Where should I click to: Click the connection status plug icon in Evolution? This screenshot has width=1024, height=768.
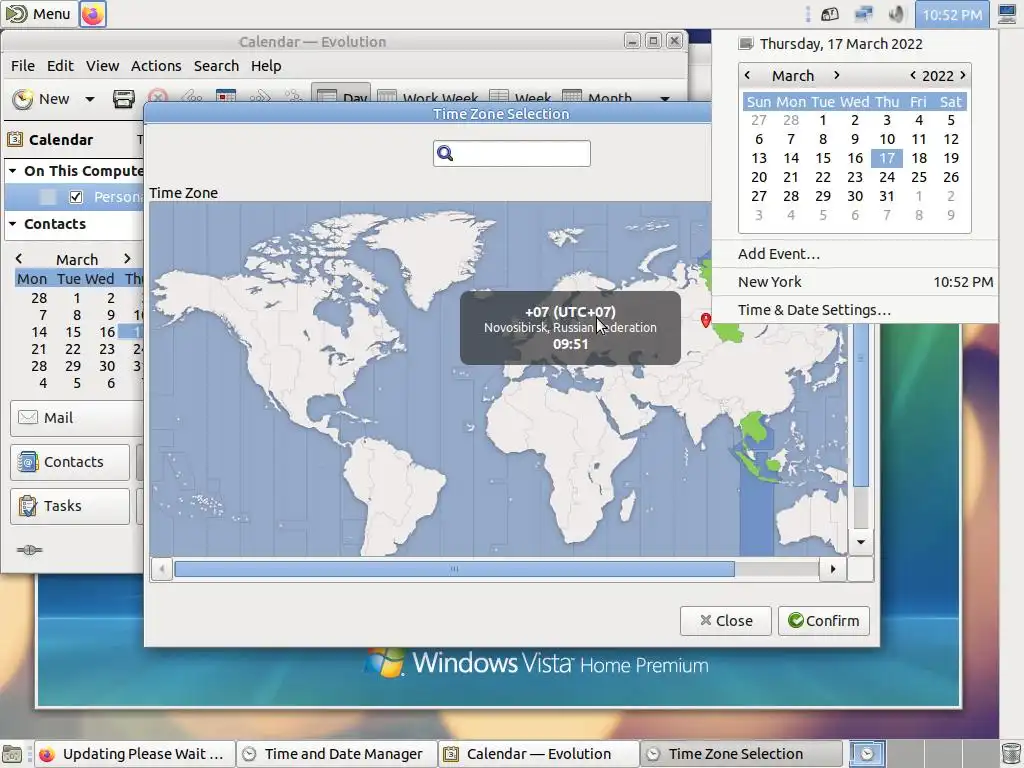point(29,550)
